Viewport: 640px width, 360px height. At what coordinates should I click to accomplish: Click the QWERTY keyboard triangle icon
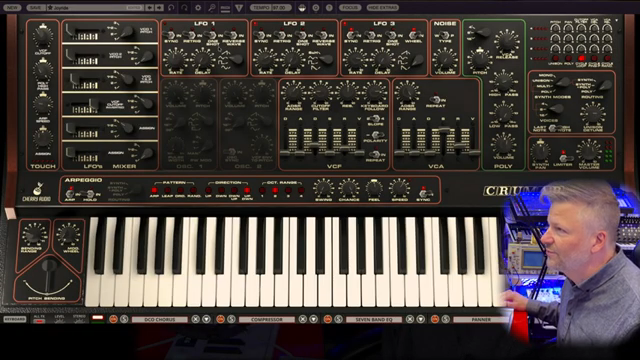coord(239,7)
